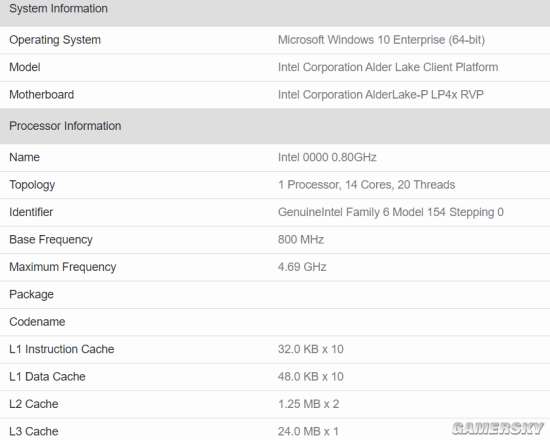Select the Motherboard row label

[x=42, y=94]
